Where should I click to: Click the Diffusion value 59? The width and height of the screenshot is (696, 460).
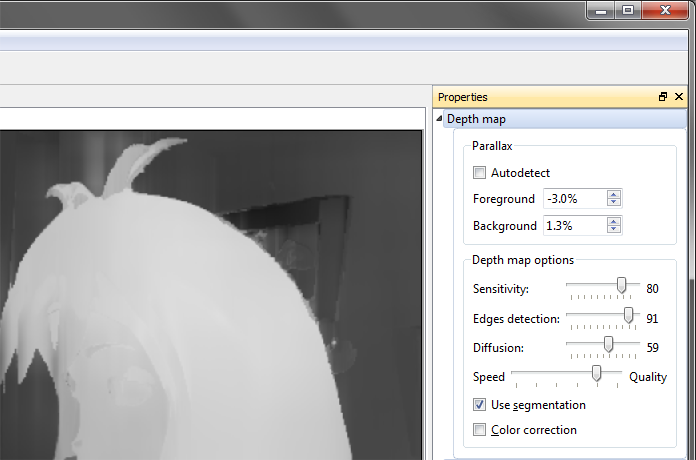tap(652, 348)
